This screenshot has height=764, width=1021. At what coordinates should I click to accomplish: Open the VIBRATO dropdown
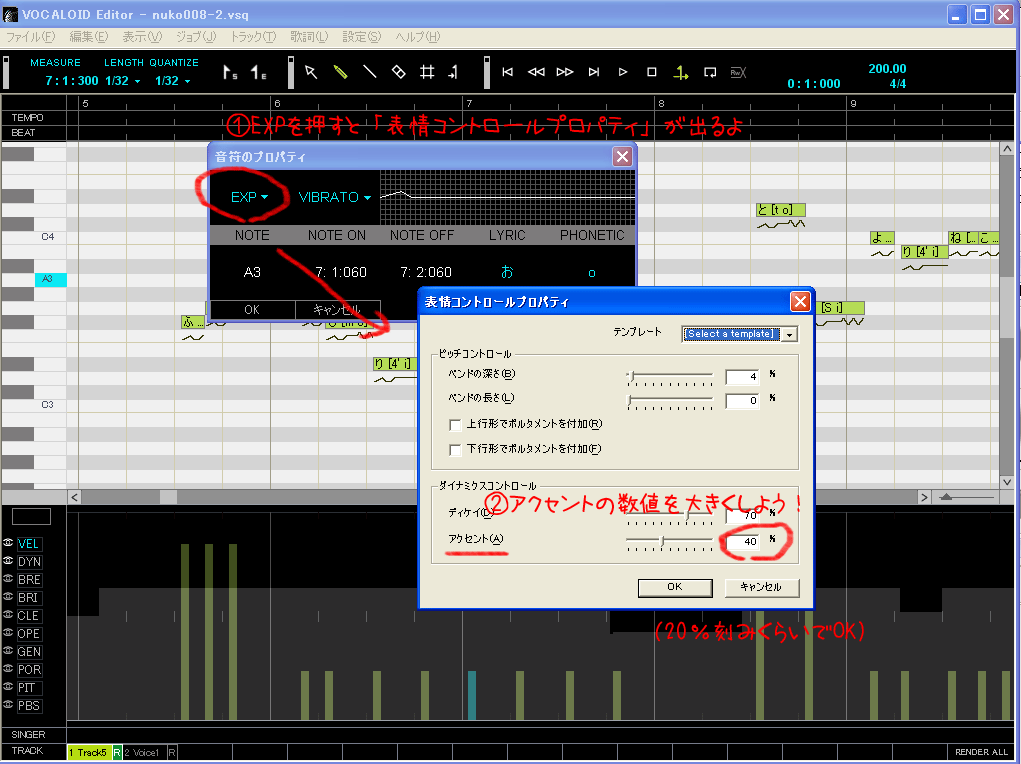pyautogui.click(x=335, y=197)
